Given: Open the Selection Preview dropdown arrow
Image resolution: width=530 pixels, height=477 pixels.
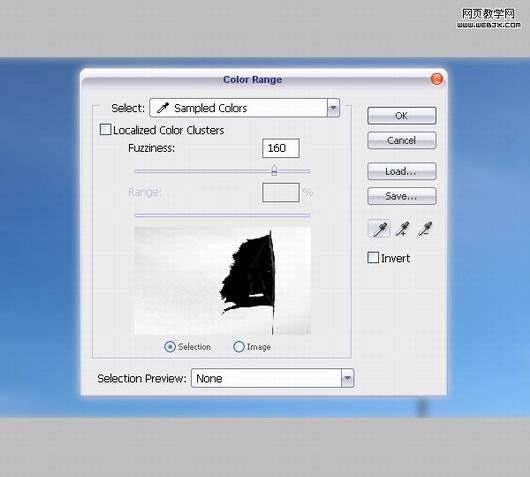Looking at the screenshot, I should click(x=347, y=378).
